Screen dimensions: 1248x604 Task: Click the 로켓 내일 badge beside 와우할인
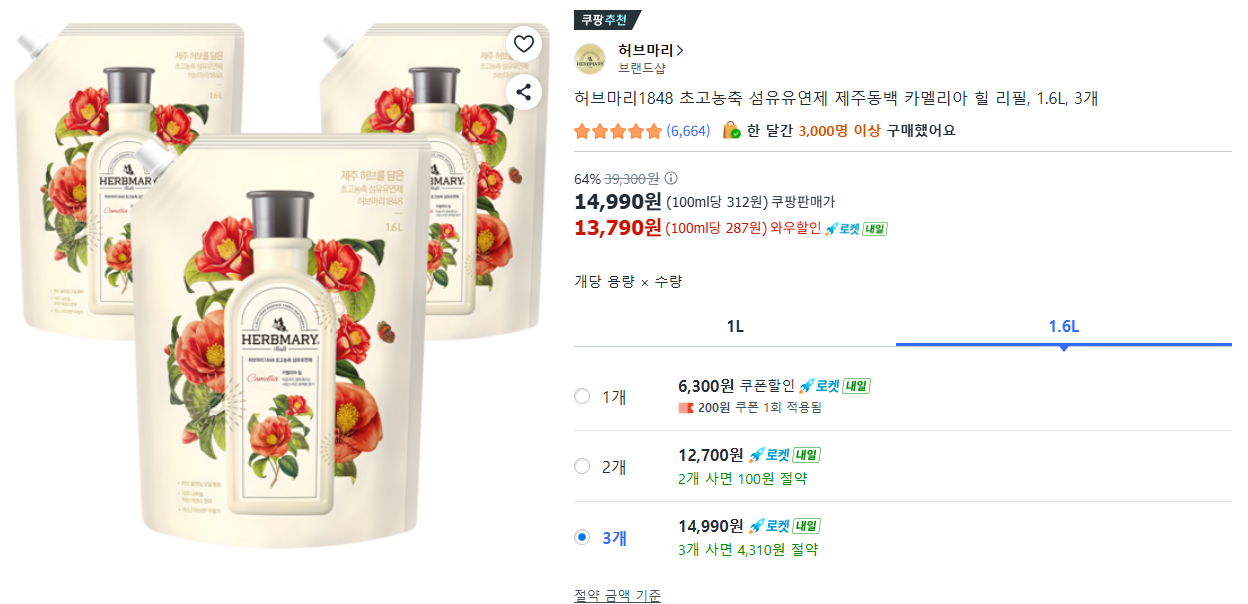855,228
